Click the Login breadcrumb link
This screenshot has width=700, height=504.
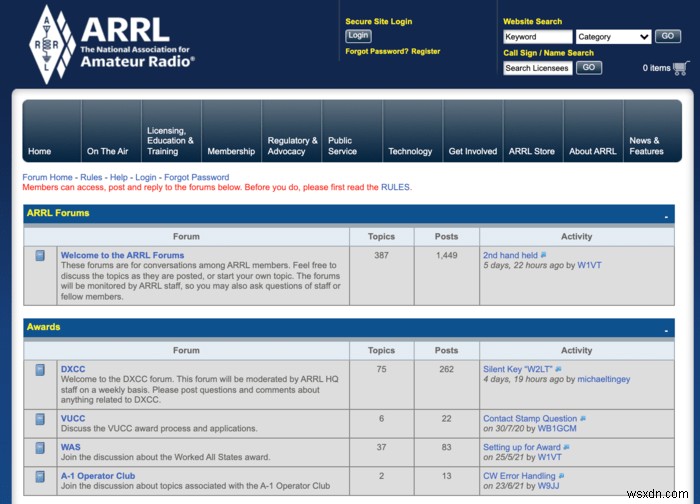pos(146,177)
